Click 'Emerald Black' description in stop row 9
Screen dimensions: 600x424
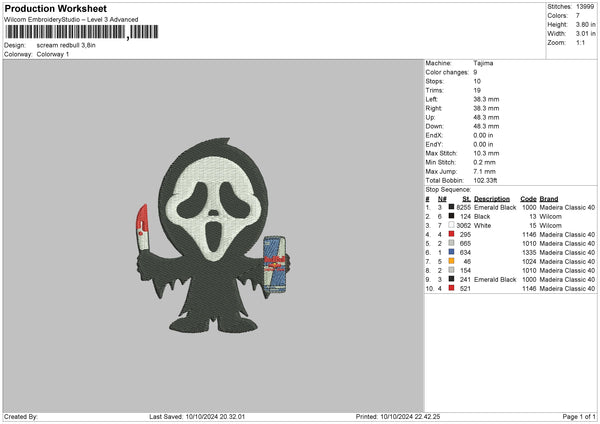click(495, 279)
